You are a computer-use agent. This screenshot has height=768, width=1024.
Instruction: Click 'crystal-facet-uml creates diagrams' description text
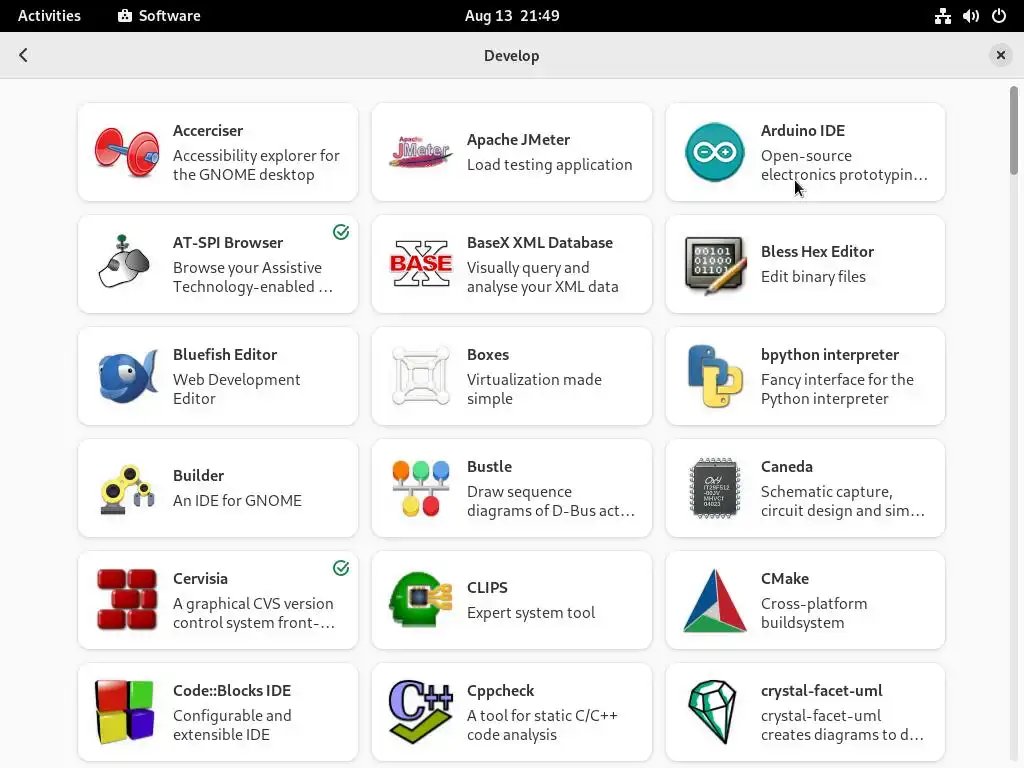pos(842,725)
